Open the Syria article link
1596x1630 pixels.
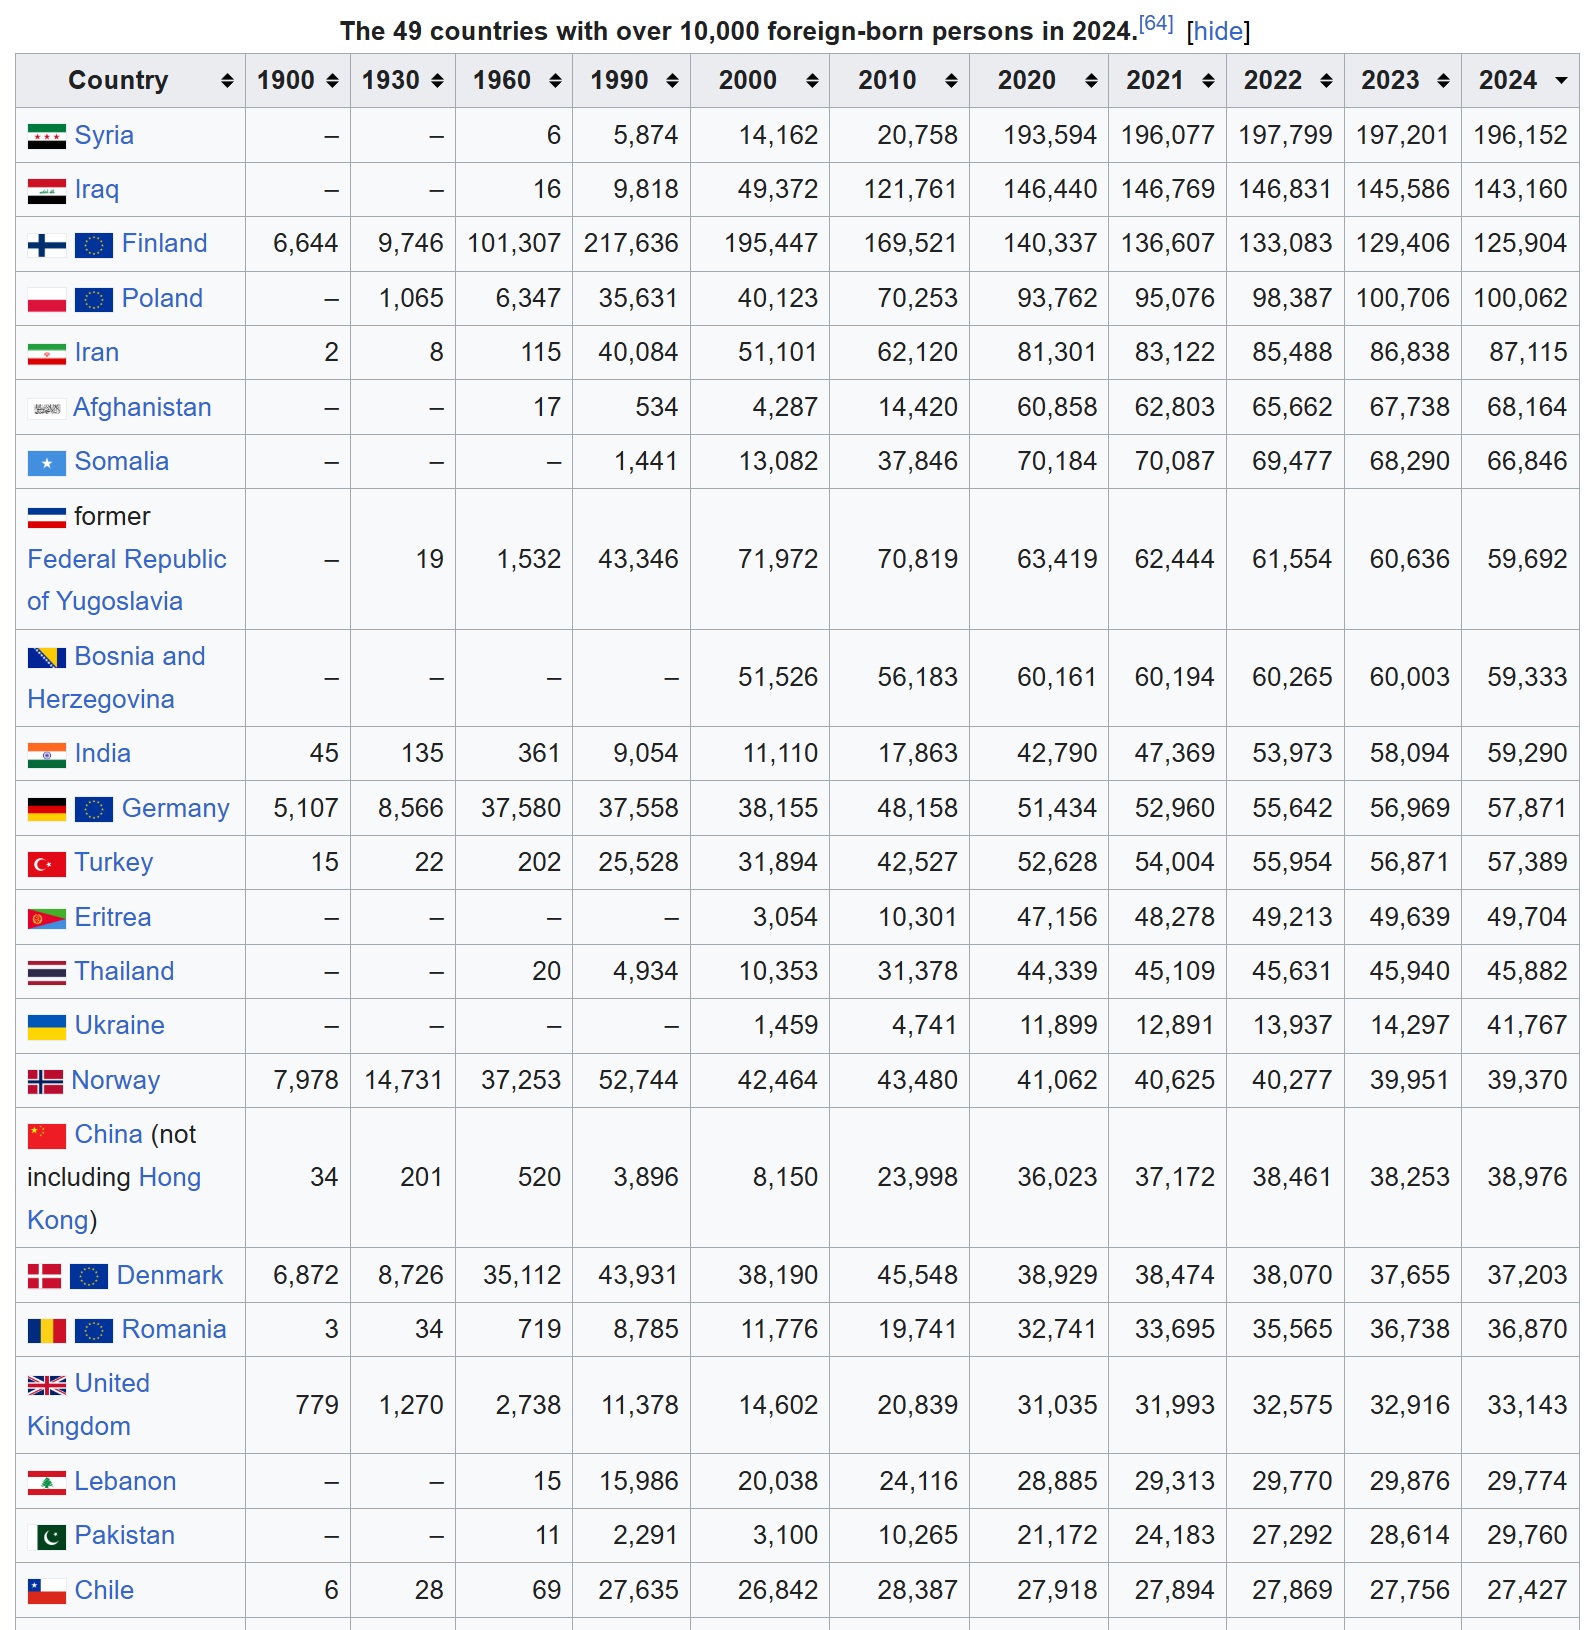coord(104,135)
